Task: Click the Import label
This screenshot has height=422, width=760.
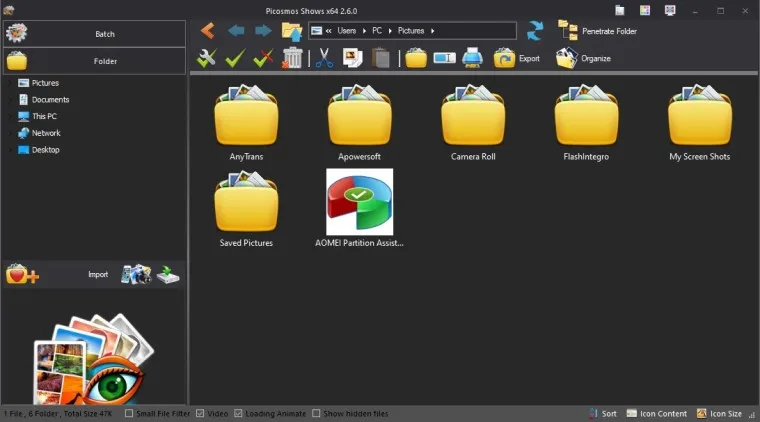Action: tap(98, 275)
